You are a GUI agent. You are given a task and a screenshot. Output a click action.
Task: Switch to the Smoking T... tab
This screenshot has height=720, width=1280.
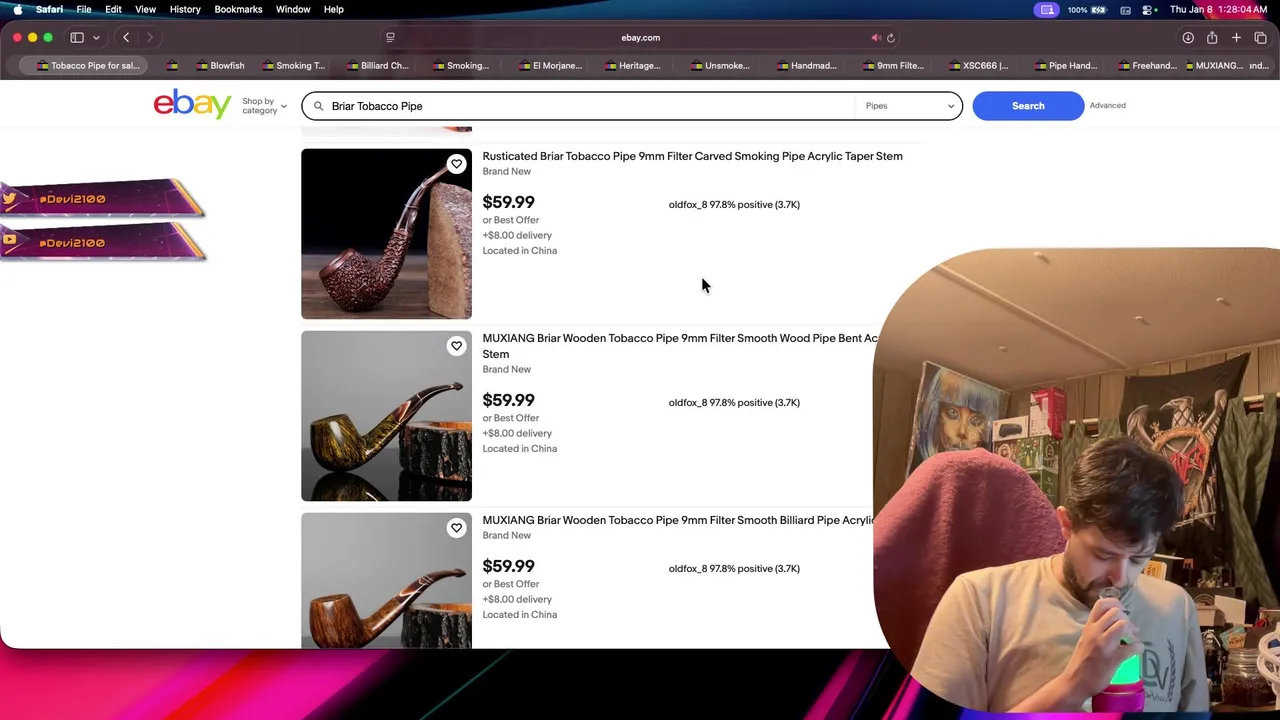[294, 66]
